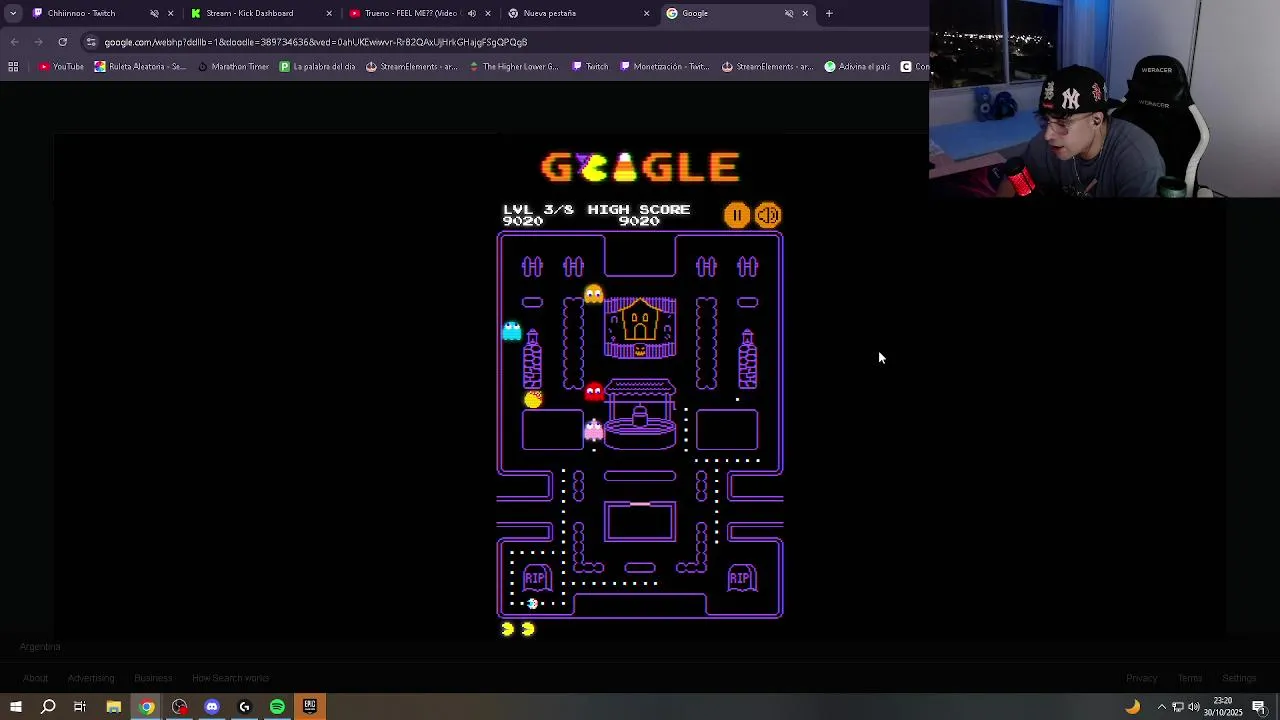Open Task View in taskbar
Viewport: 1280px width, 720px height.
(80, 707)
